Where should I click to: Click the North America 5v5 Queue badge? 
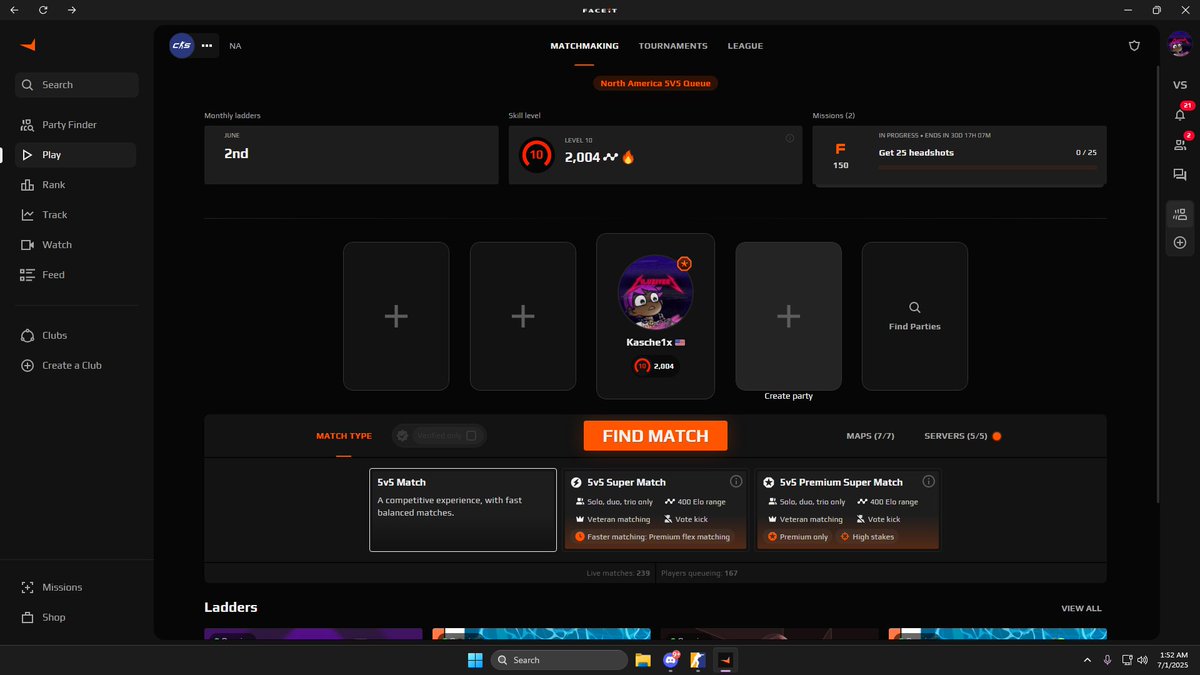click(x=655, y=83)
